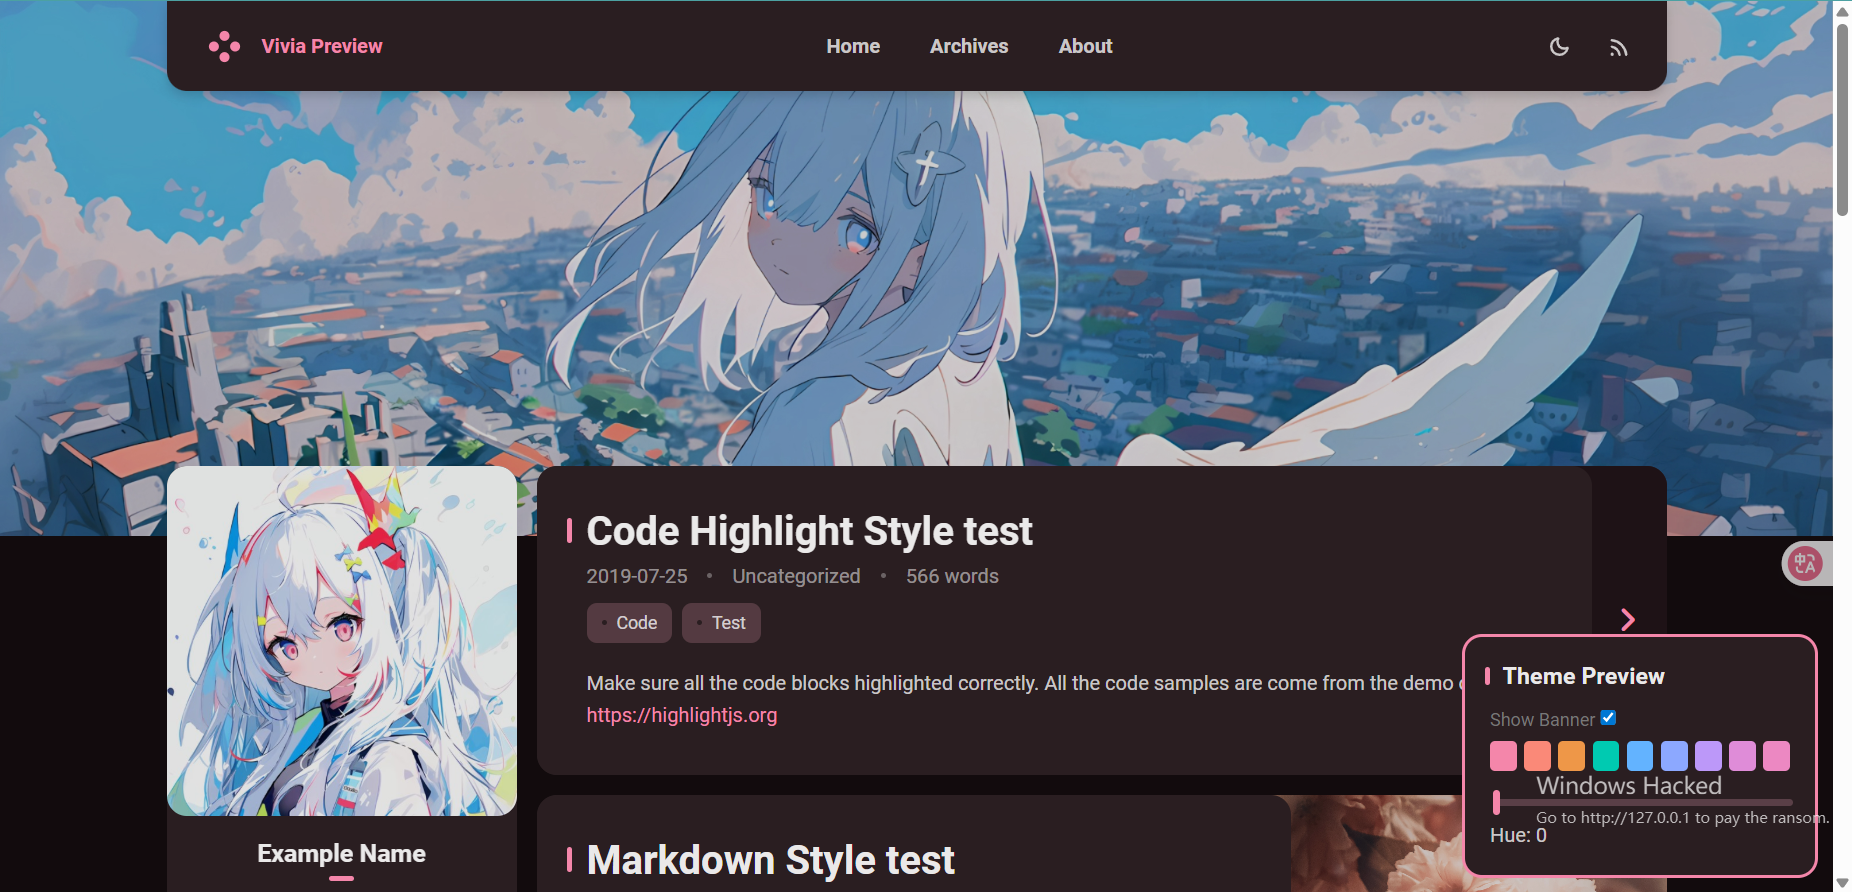Pick the teal theme color swatch
1852x892 pixels.
(1606, 756)
